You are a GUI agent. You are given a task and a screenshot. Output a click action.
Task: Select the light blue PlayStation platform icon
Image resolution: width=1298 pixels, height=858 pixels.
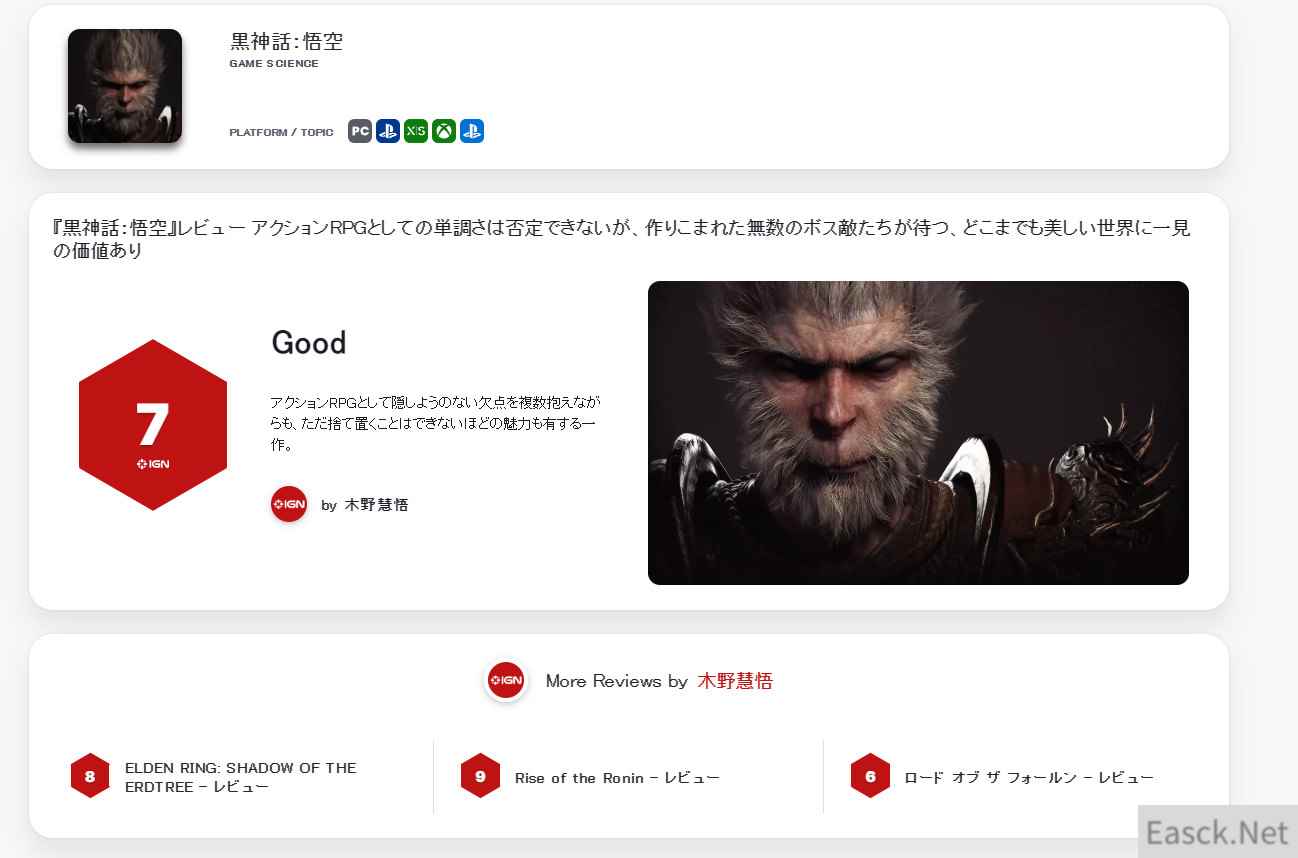coord(472,131)
